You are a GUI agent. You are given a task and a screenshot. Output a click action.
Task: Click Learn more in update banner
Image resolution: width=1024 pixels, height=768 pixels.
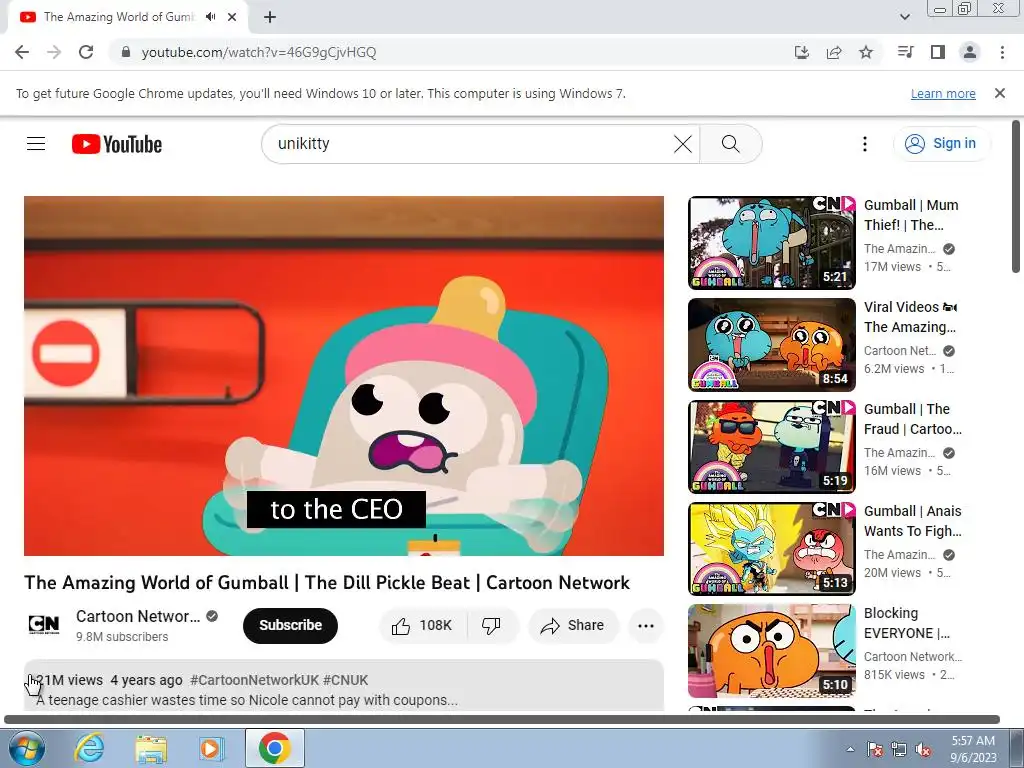pos(943,93)
